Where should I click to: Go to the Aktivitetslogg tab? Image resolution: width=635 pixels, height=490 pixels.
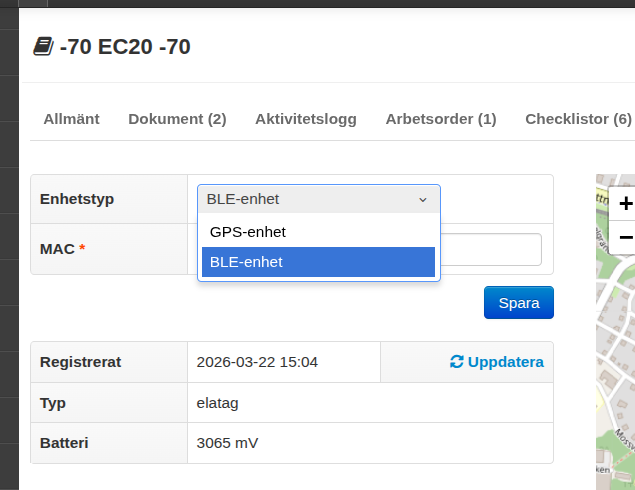(x=305, y=119)
